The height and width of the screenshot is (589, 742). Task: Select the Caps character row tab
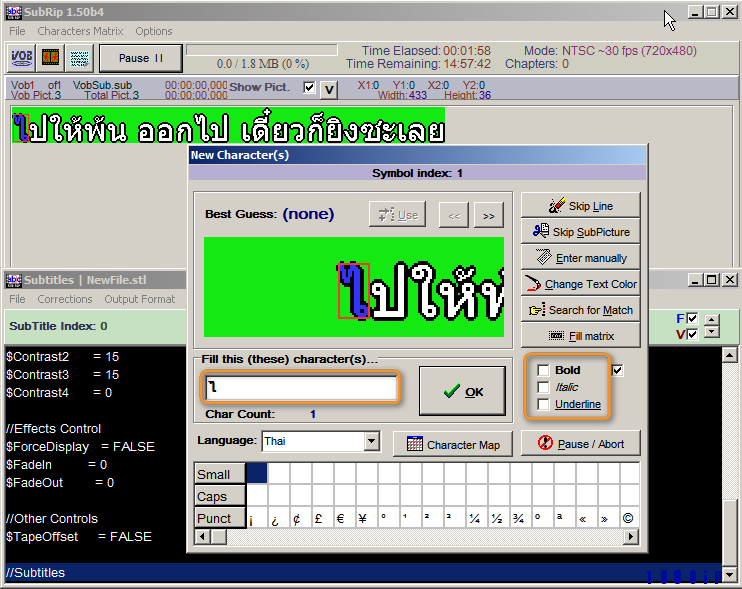pos(220,496)
